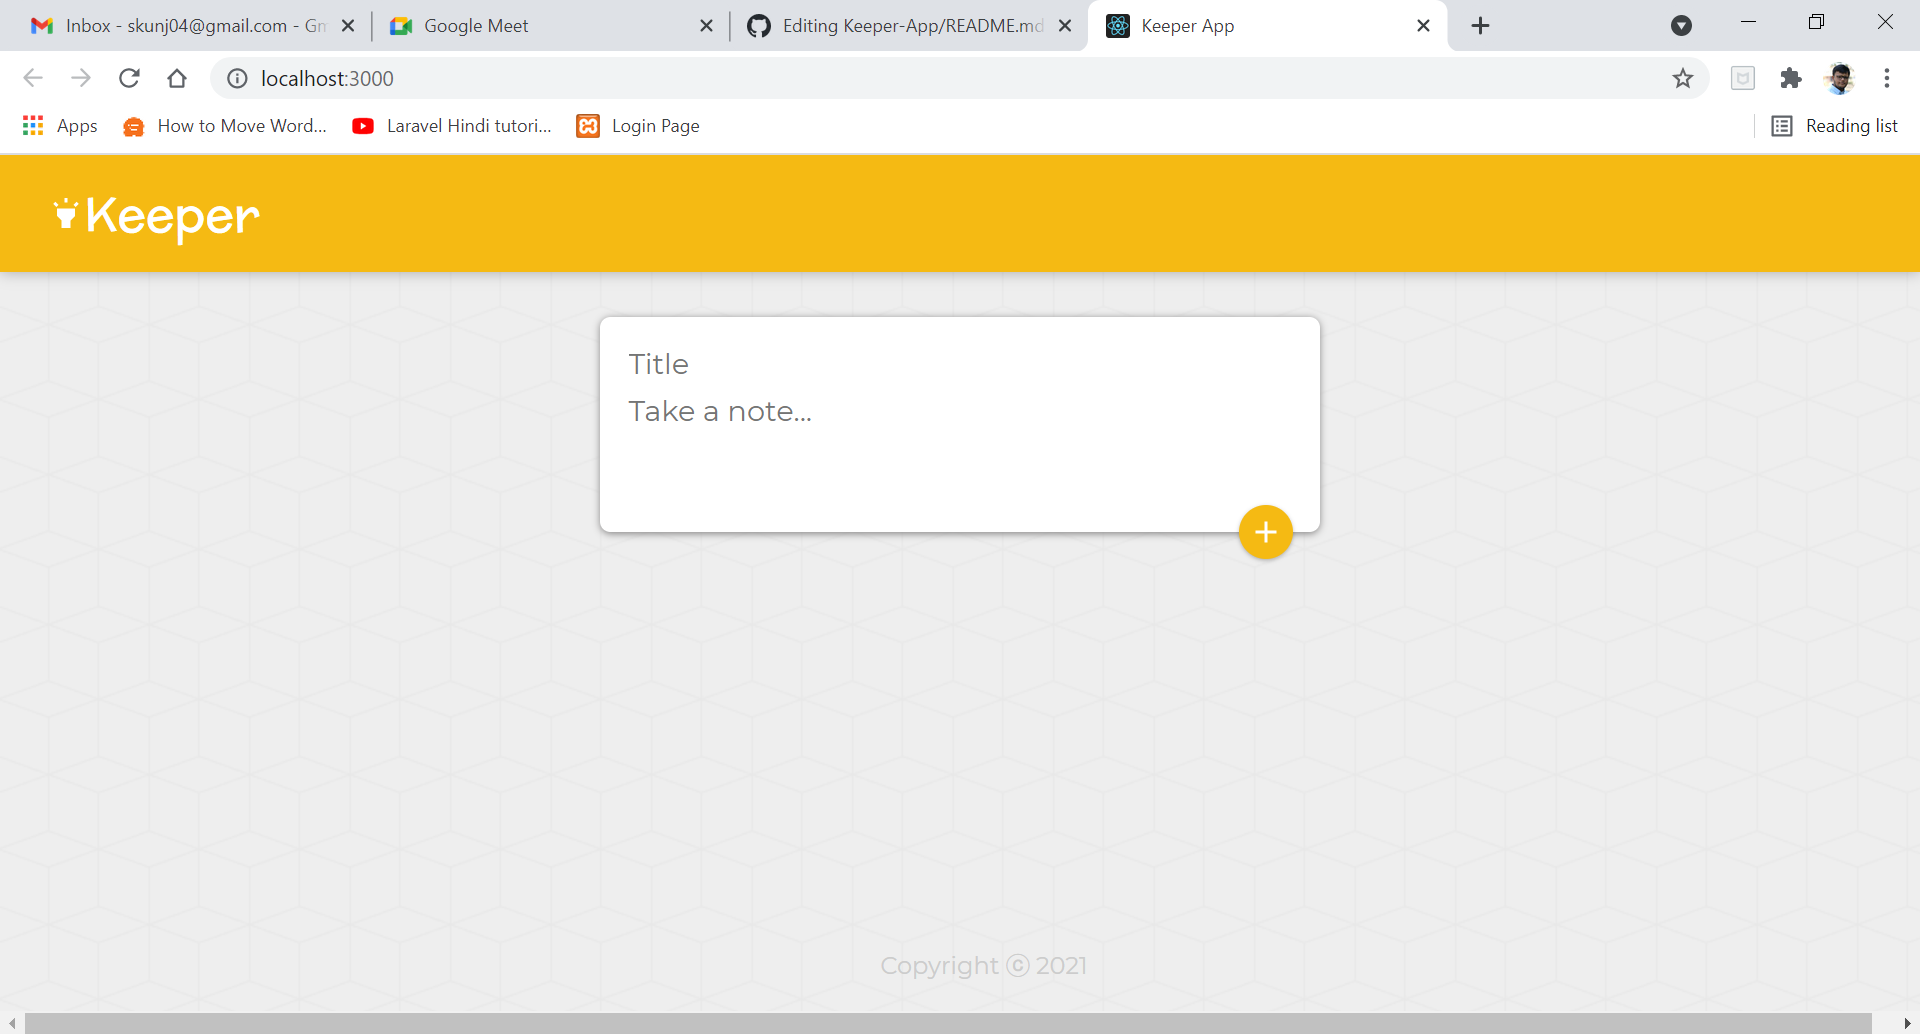Reload the current page
Image resolution: width=1920 pixels, height=1034 pixels.
(129, 78)
